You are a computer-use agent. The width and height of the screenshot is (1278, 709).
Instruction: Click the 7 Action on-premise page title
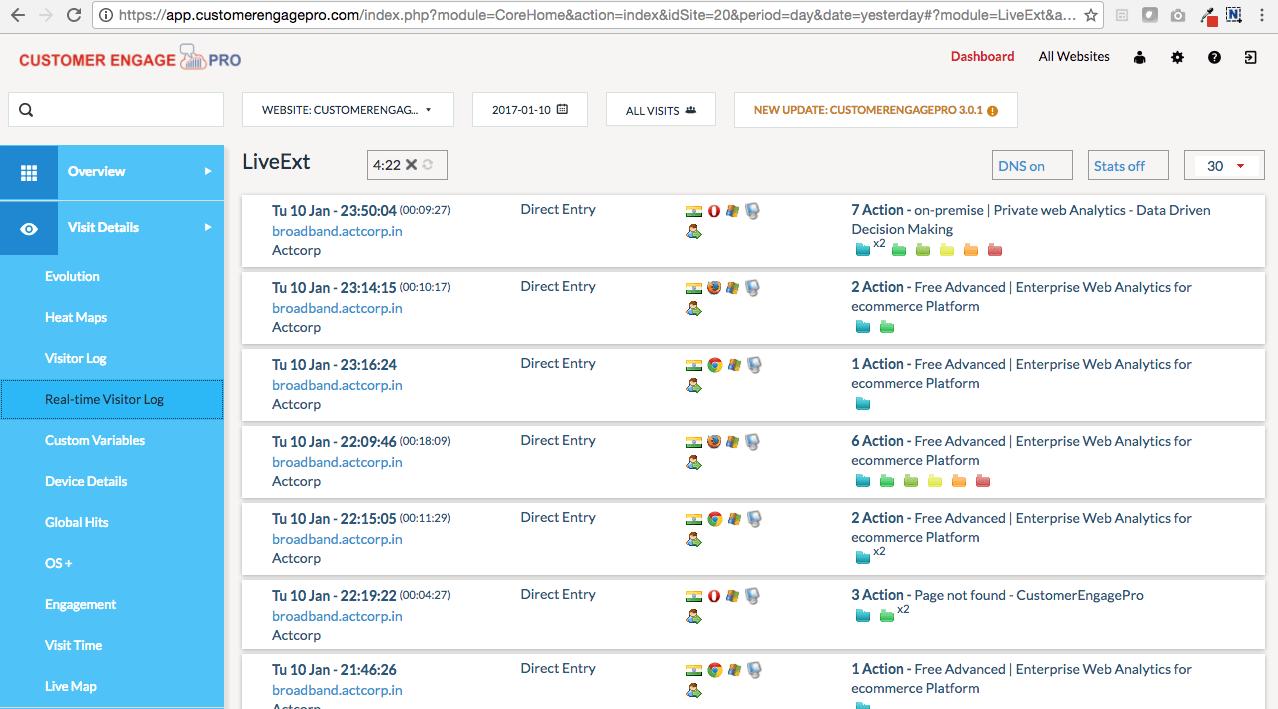point(1031,220)
